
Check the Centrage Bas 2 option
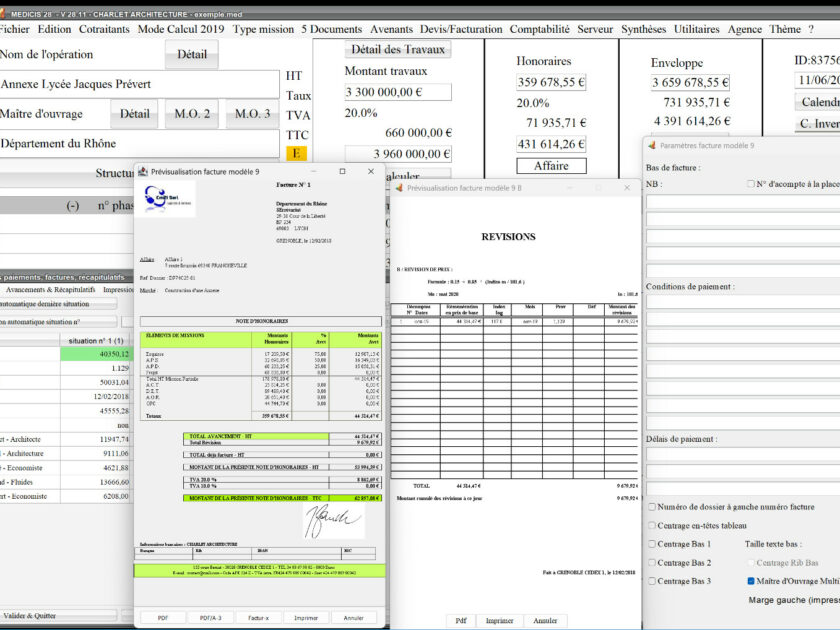click(x=652, y=562)
